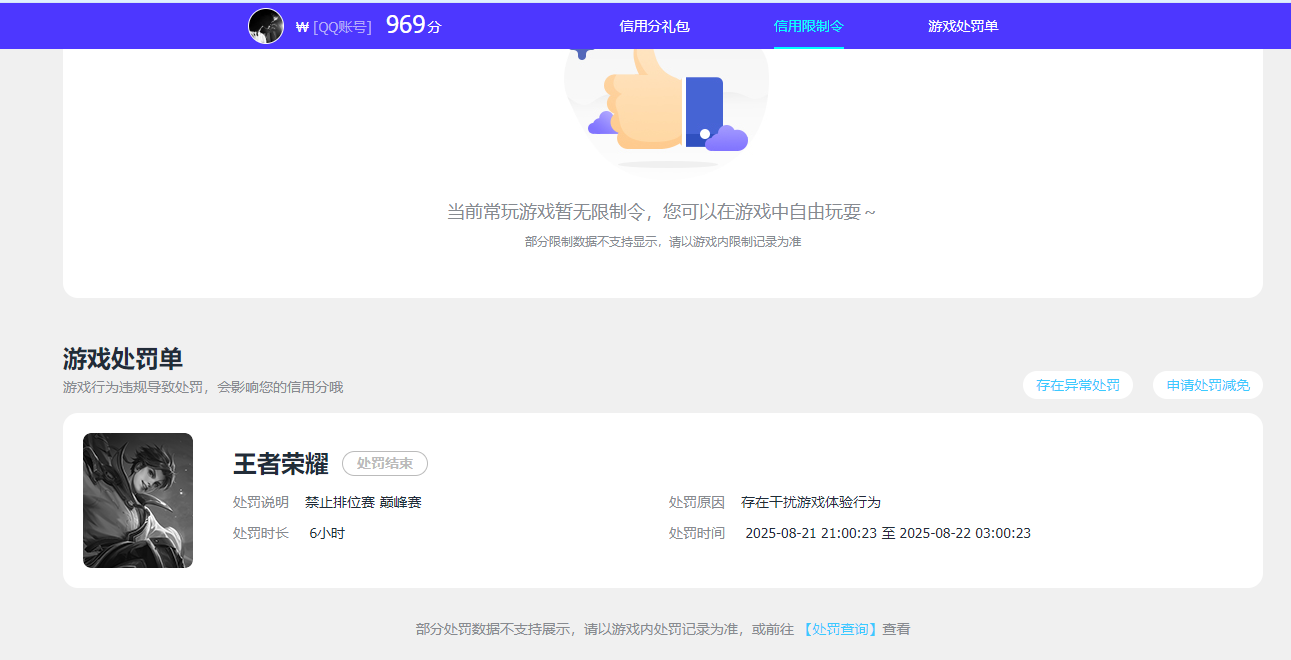Click the 处罚时长 label
Viewport: 1291px width, 660px height.
pos(261,533)
